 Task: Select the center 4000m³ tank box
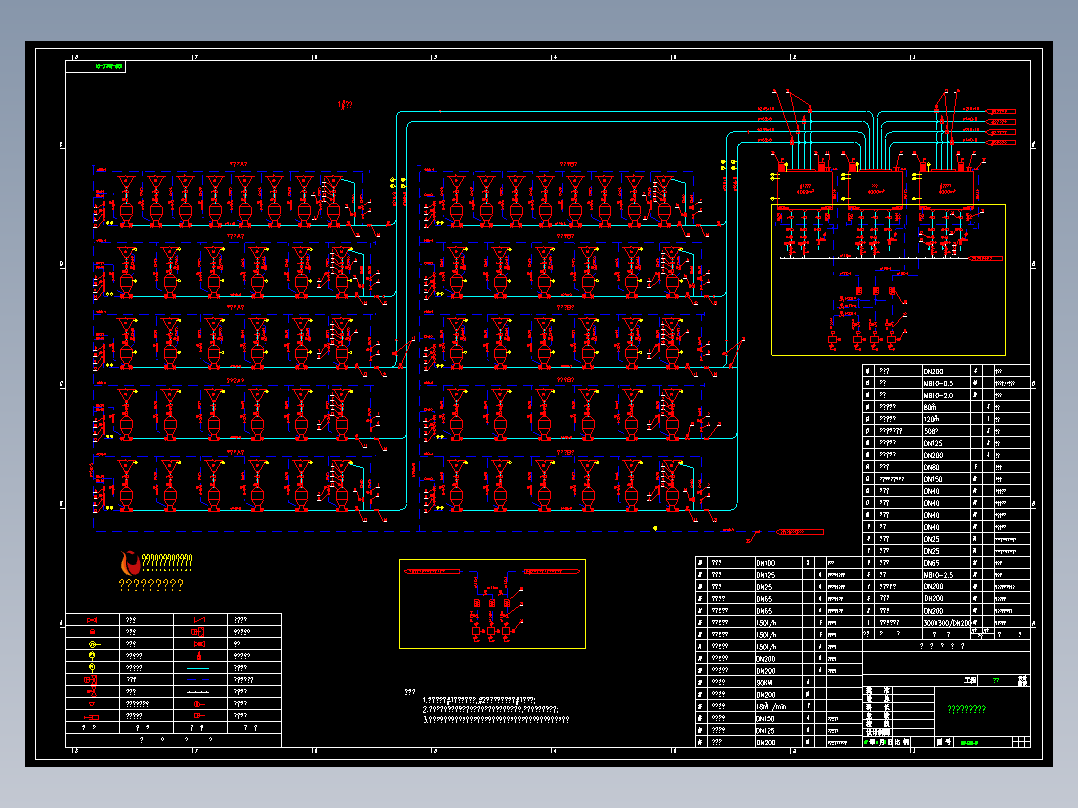click(x=876, y=187)
